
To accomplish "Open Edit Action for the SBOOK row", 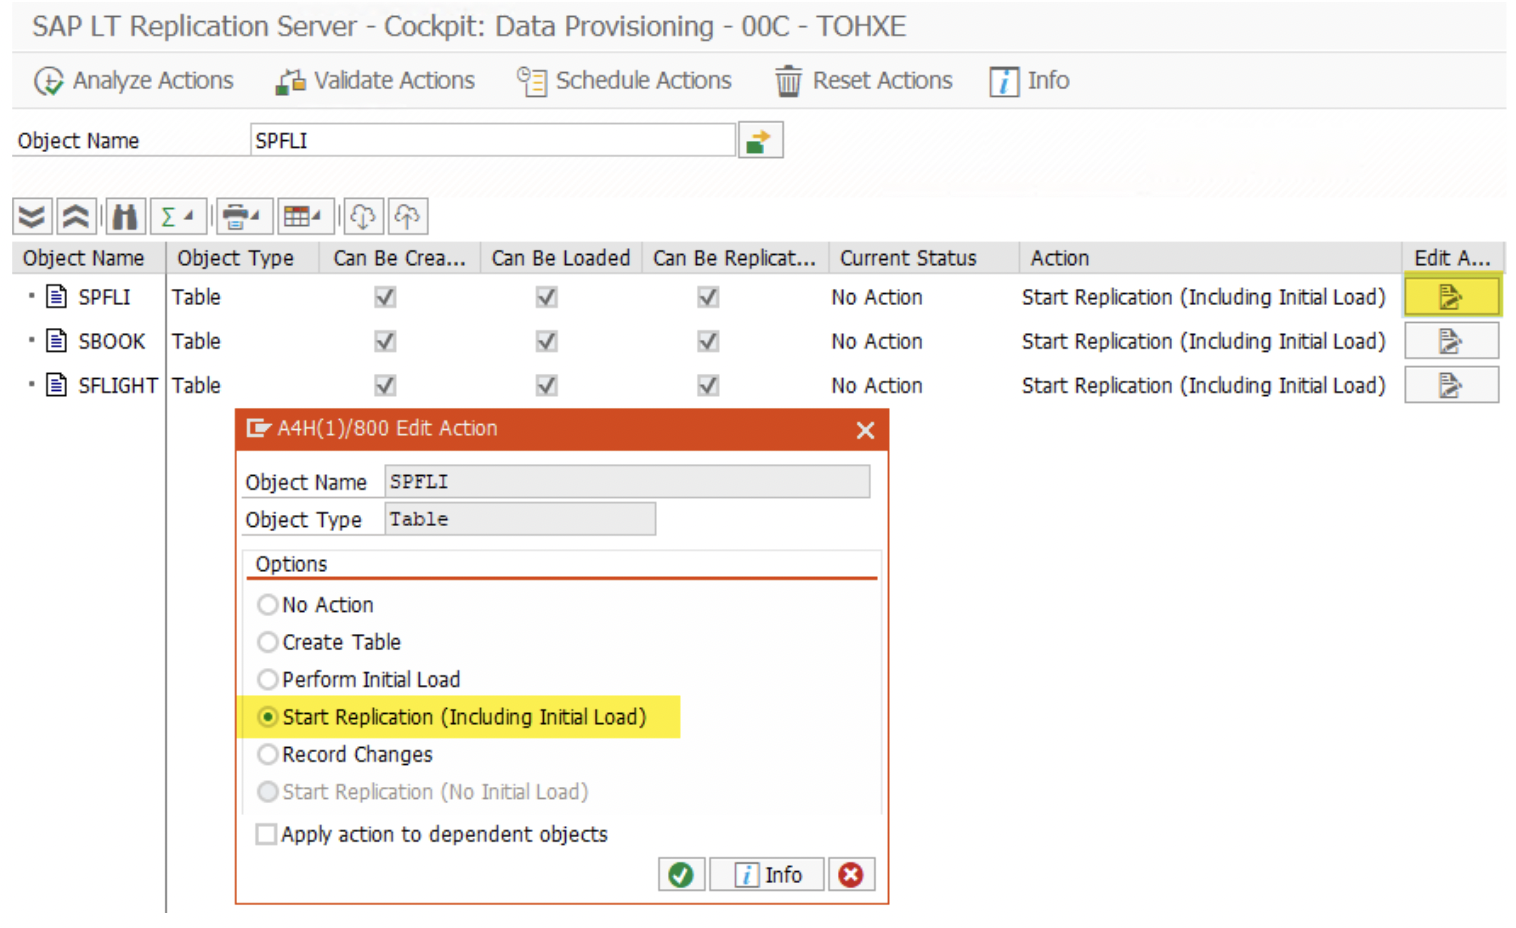I will point(1451,341).
